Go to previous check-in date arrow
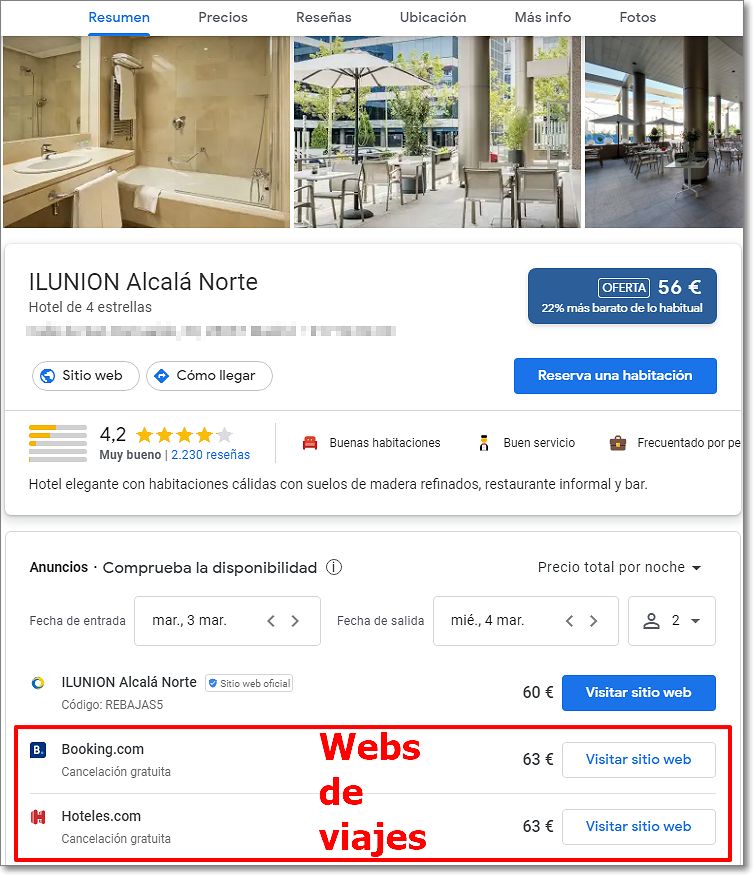Viewport: 753px width, 875px height. click(271, 621)
